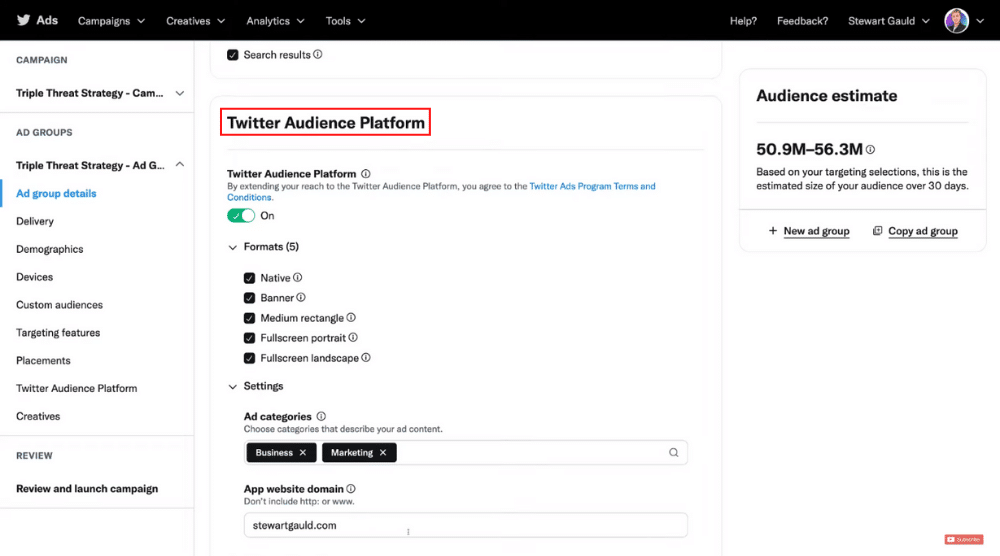Go to Custom audiences in sidebar
The width and height of the screenshot is (1000, 556).
pos(59,305)
